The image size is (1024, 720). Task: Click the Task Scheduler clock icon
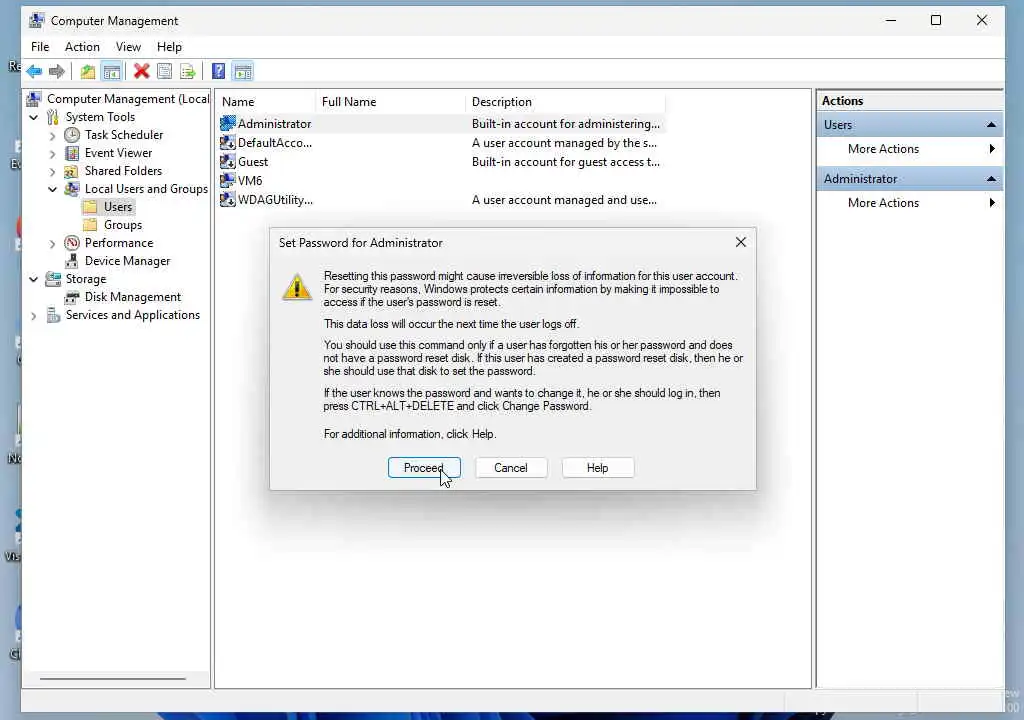(72, 135)
